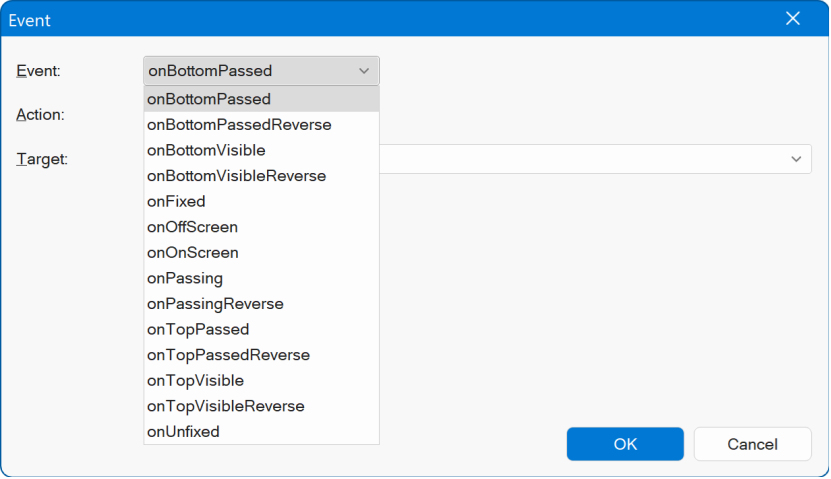This screenshot has height=479, width=831.
Task: Collapse the Event combo box arrow
Action: point(363,71)
